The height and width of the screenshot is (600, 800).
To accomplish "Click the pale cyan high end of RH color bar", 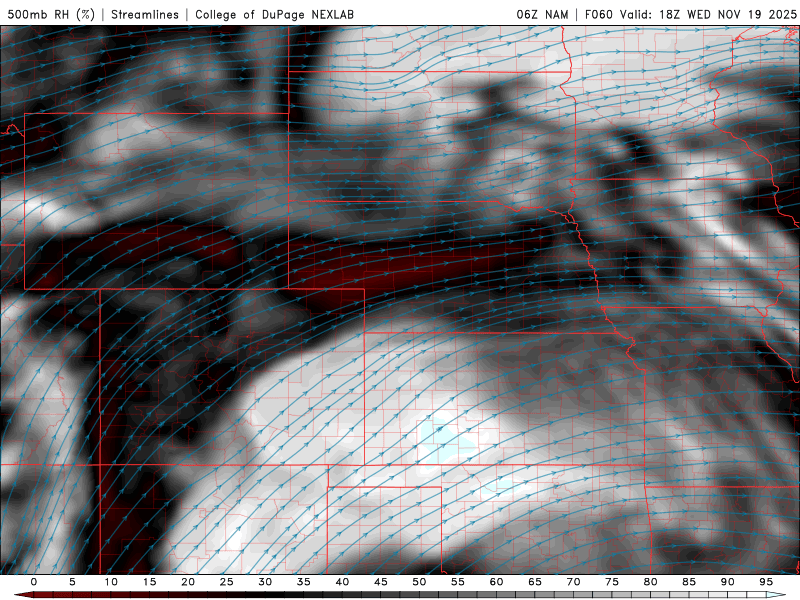I will pos(776,595).
